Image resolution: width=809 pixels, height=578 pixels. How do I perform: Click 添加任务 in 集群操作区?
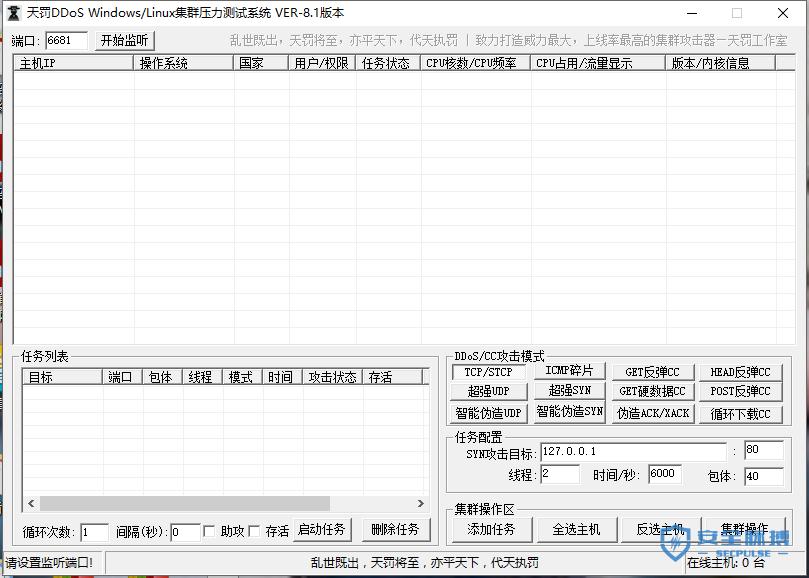coord(494,528)
